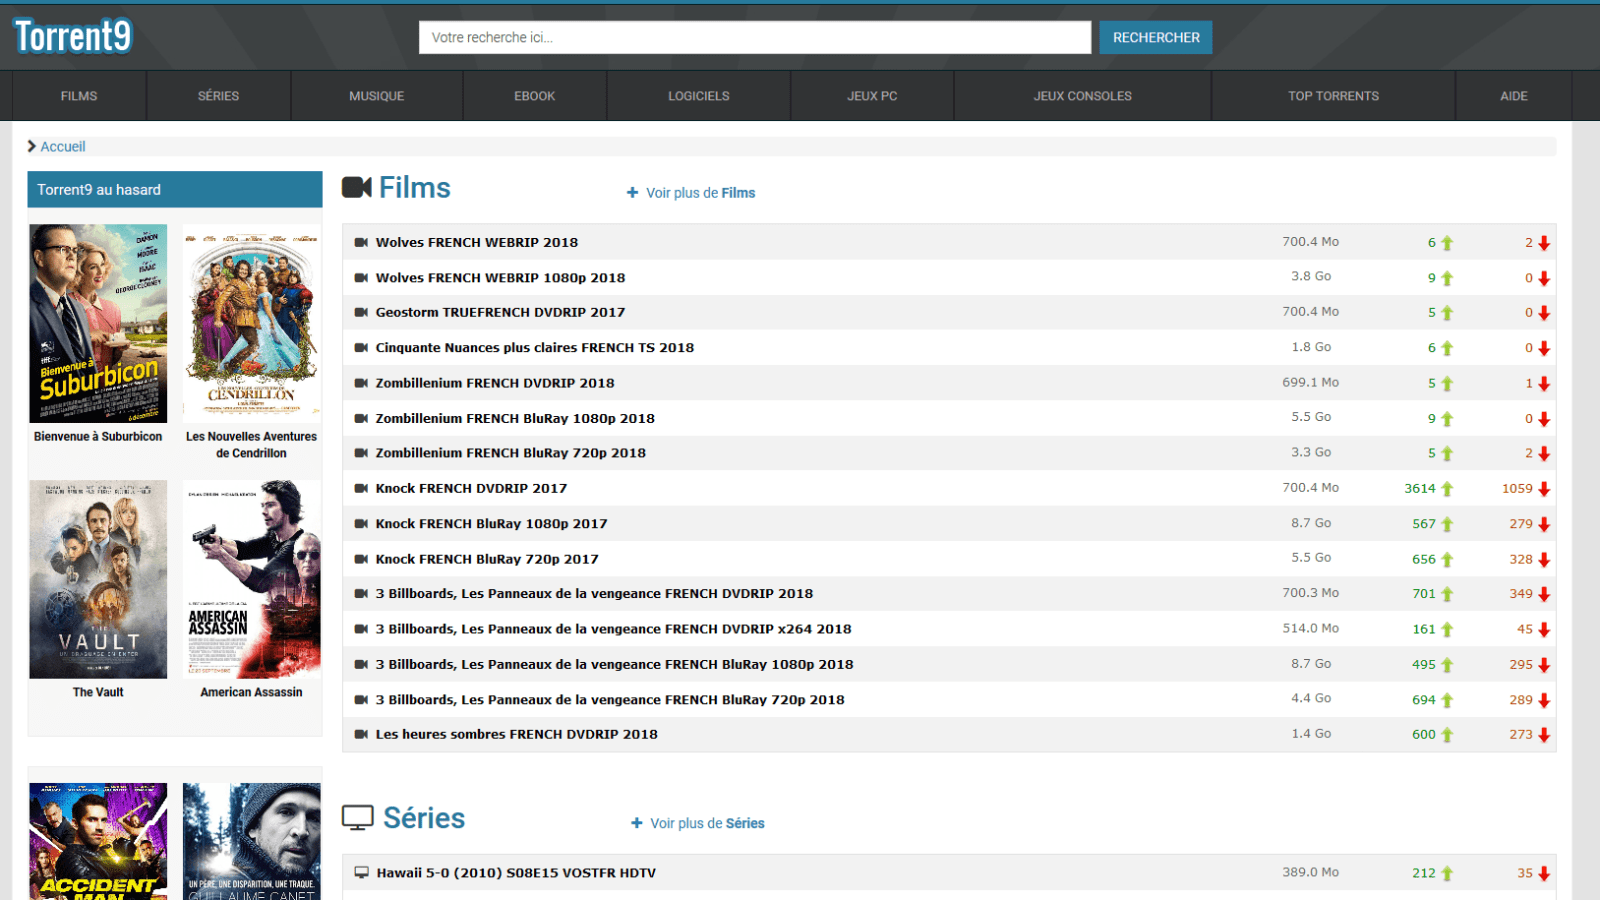This screenshot has height=900, width=1600.
Task: Click green seed arrow on Cinquante Nuances row
Action: (1447, 349)
